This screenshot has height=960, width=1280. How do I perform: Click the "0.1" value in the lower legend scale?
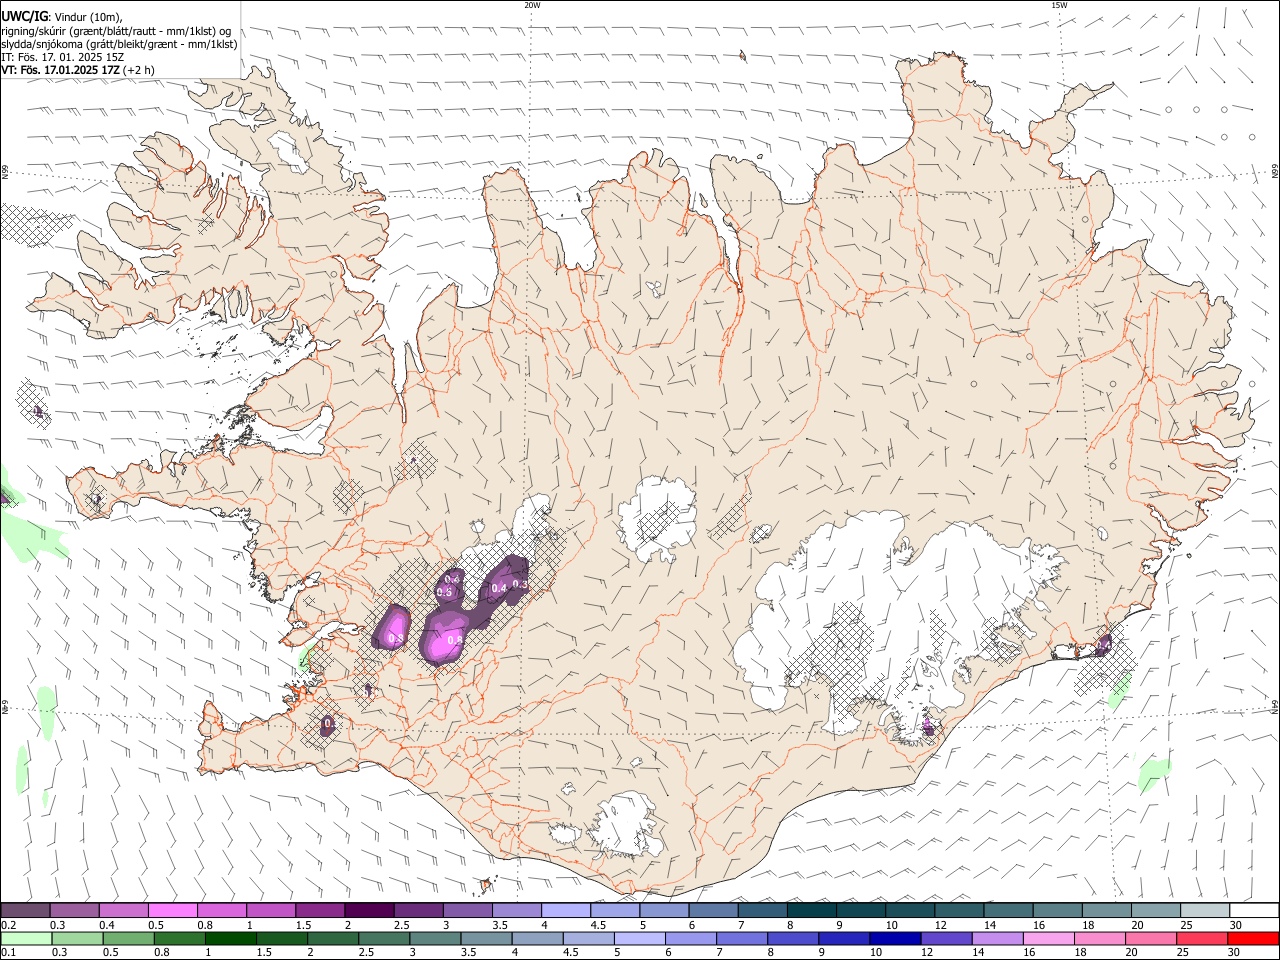coord(8,952)
